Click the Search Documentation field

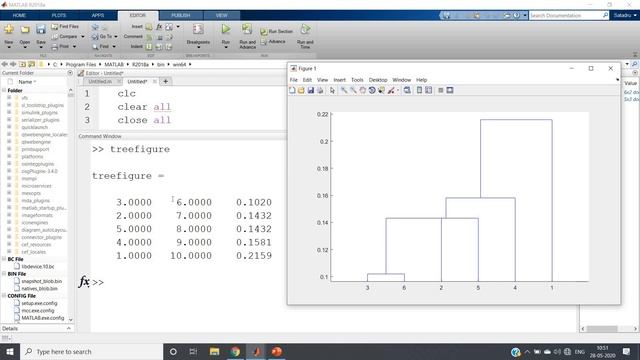(x=569, y=16)
